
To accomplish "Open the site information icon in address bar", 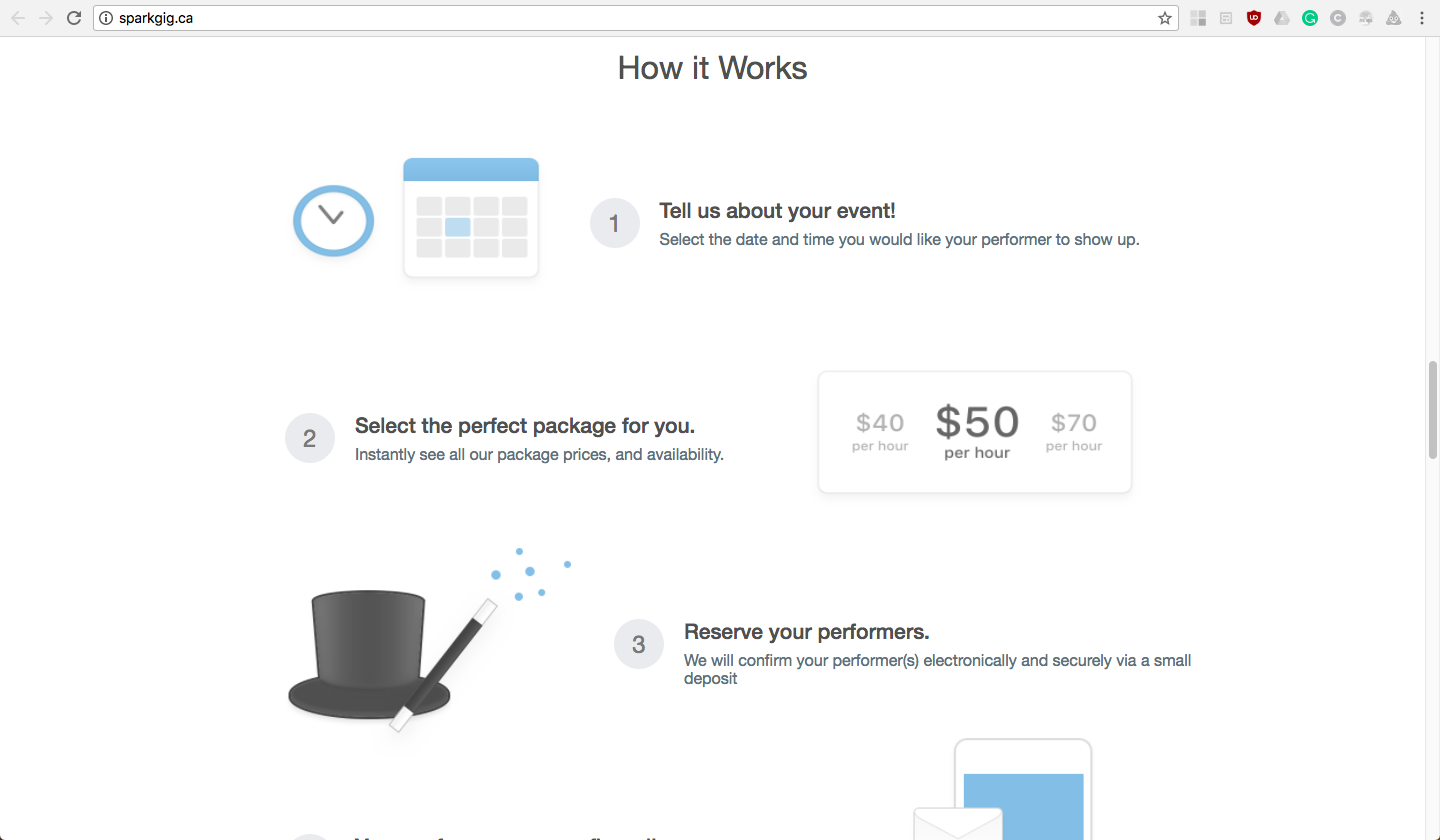I will (106, 18).
